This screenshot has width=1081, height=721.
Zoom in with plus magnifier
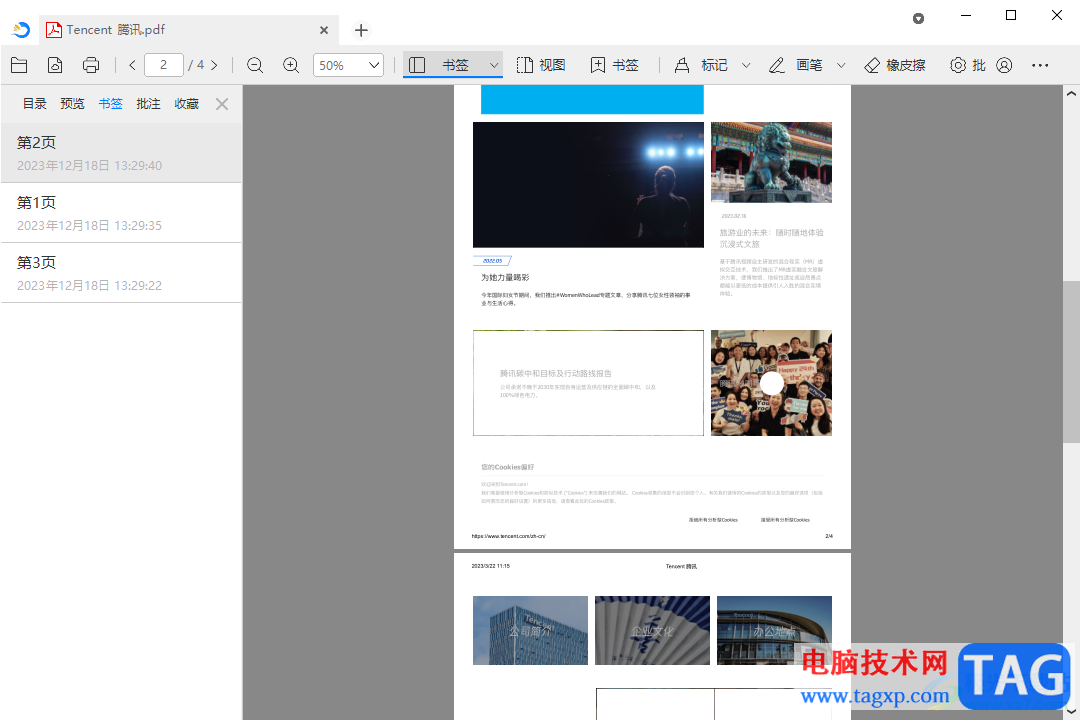(x=291, y=65)
